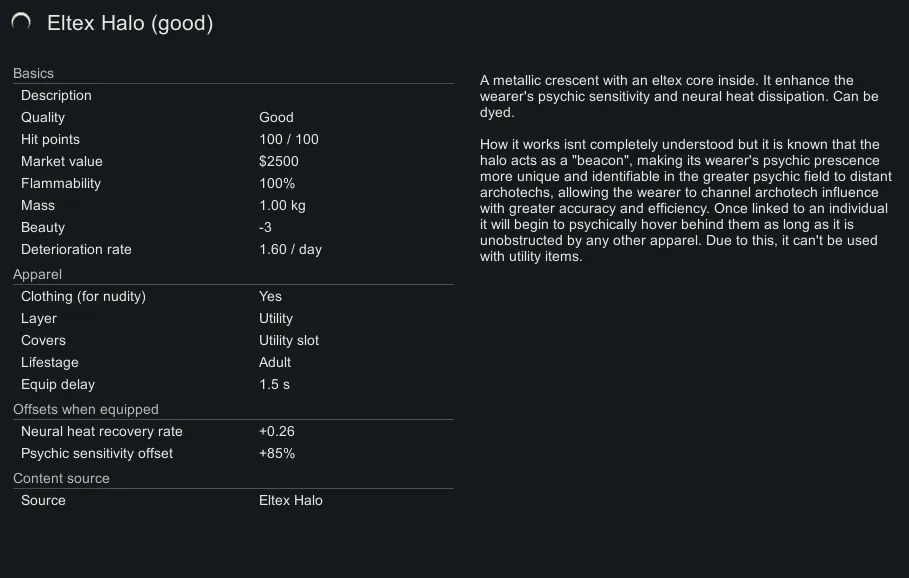The image size is (909, 578).
Task: Click the Offsets when equipped header
Action: click(86, 409)
